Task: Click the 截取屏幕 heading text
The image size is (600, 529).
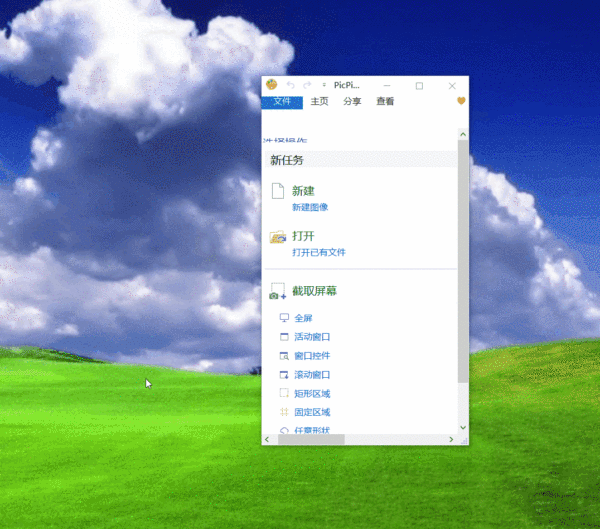Action: click(x=314, y=291)
